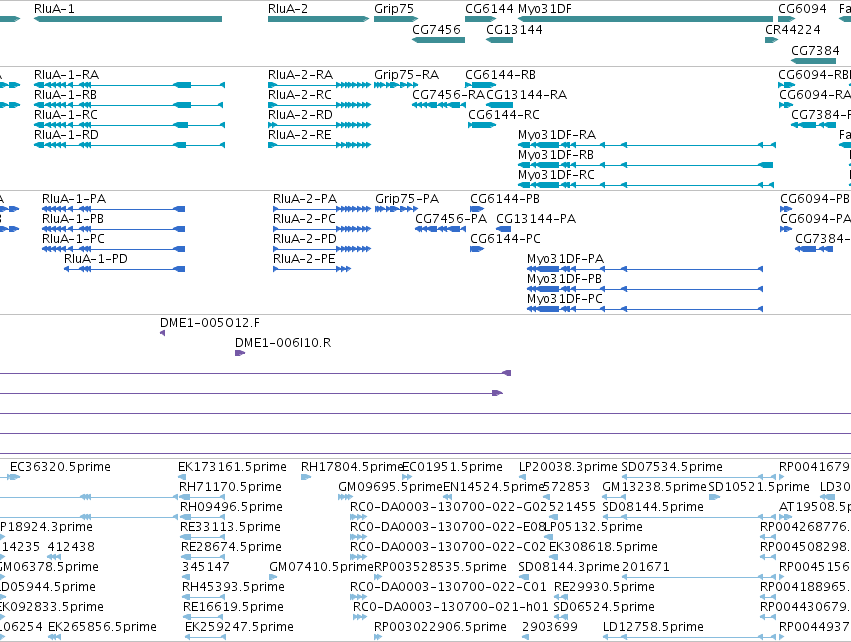Click the RluA-1-PC protein feature
The image size is (851, 642).
click(113, 249)
